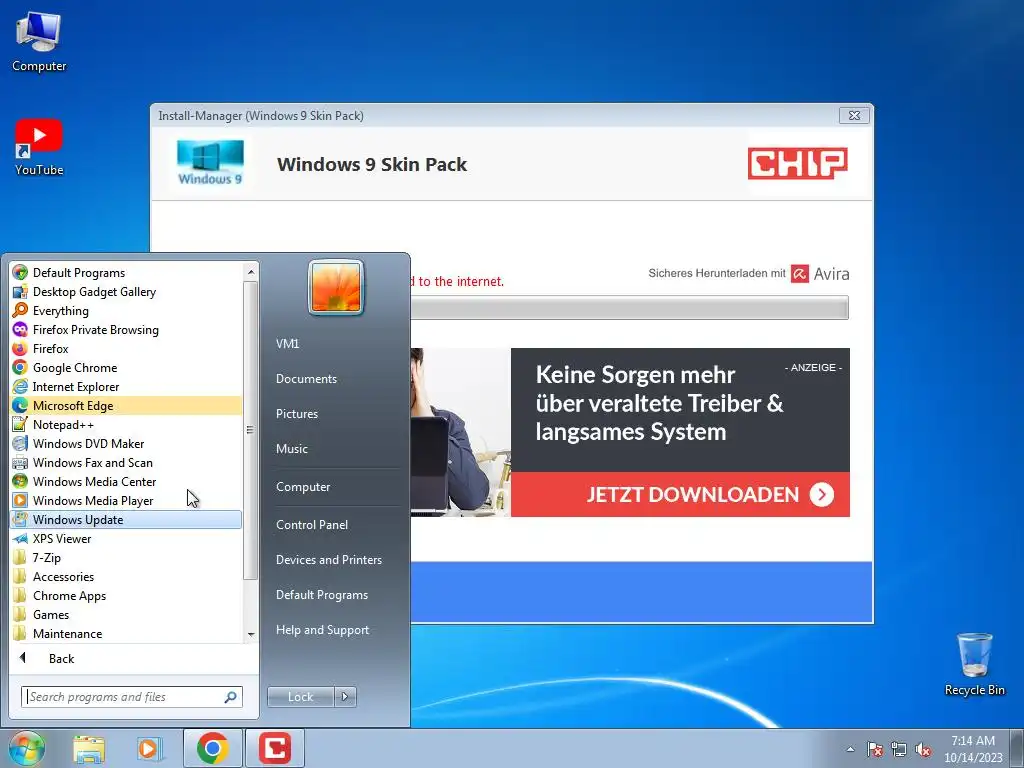Launch Internet Explorer icon
This screenshot has width=1024, height=768.
(20, 386)
